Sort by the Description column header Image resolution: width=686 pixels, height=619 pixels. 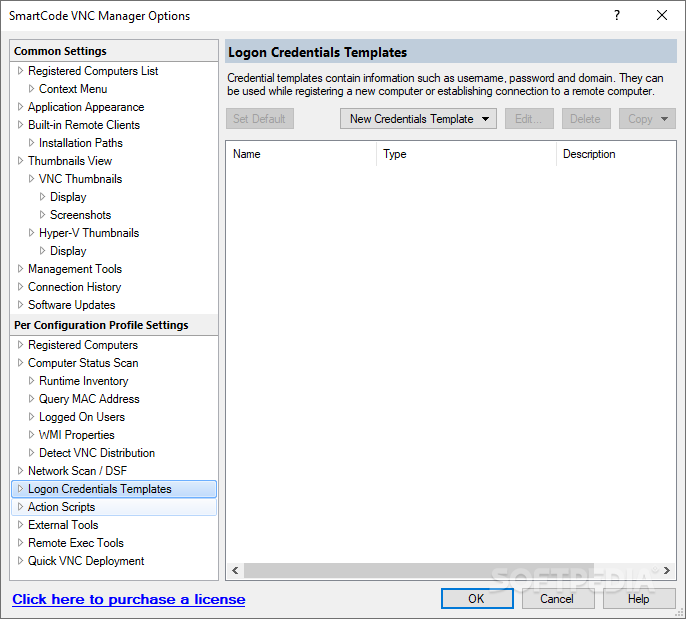(616, 154)
